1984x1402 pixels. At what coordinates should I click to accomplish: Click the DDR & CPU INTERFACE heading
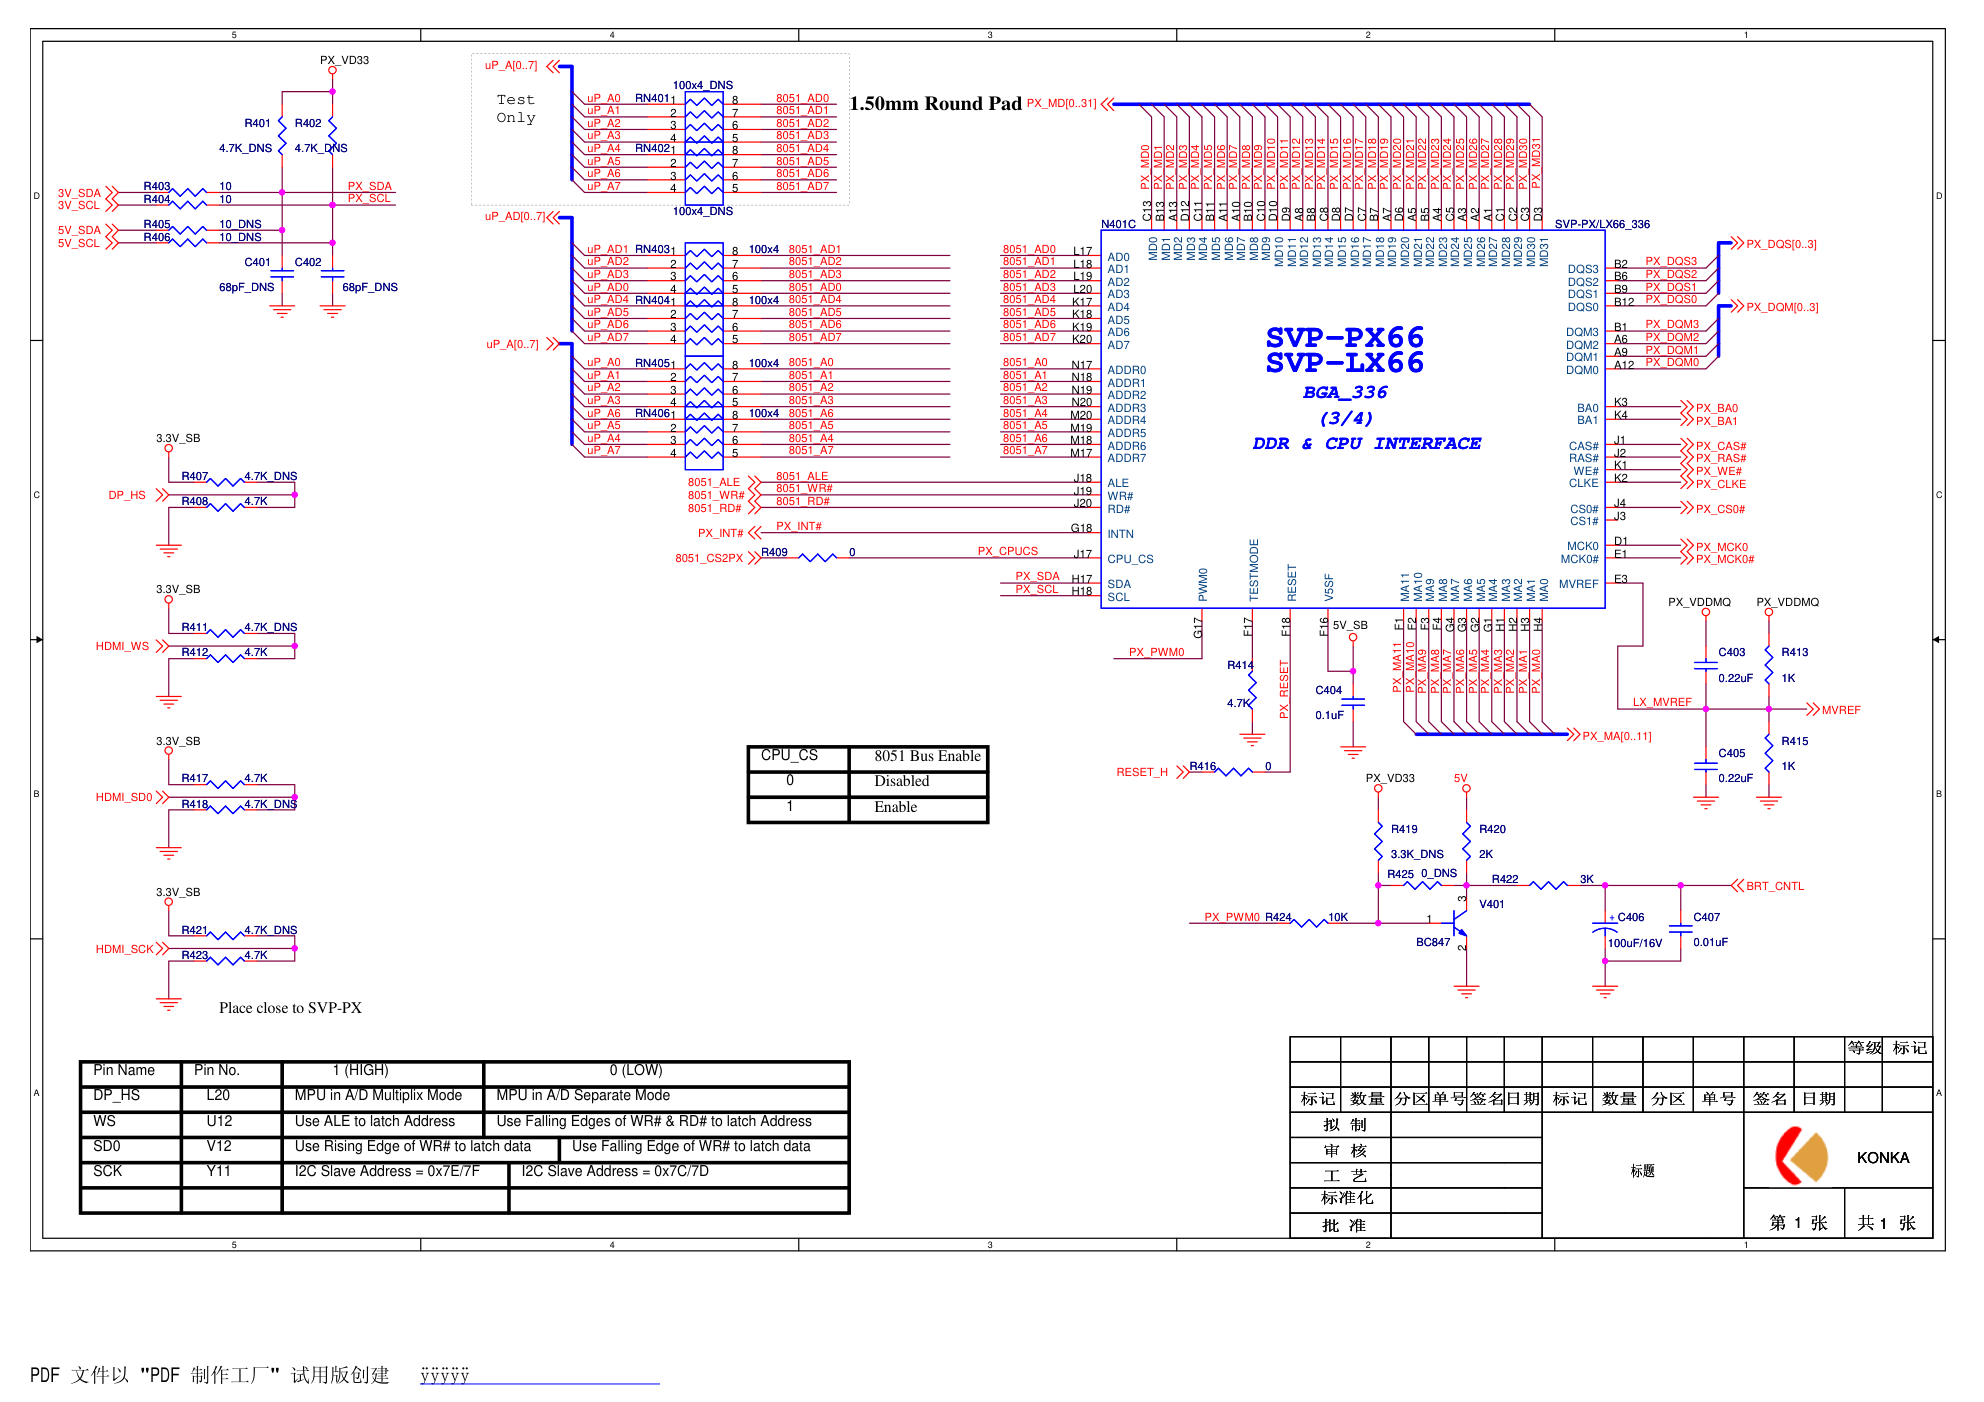click(x=1366, y=443)
